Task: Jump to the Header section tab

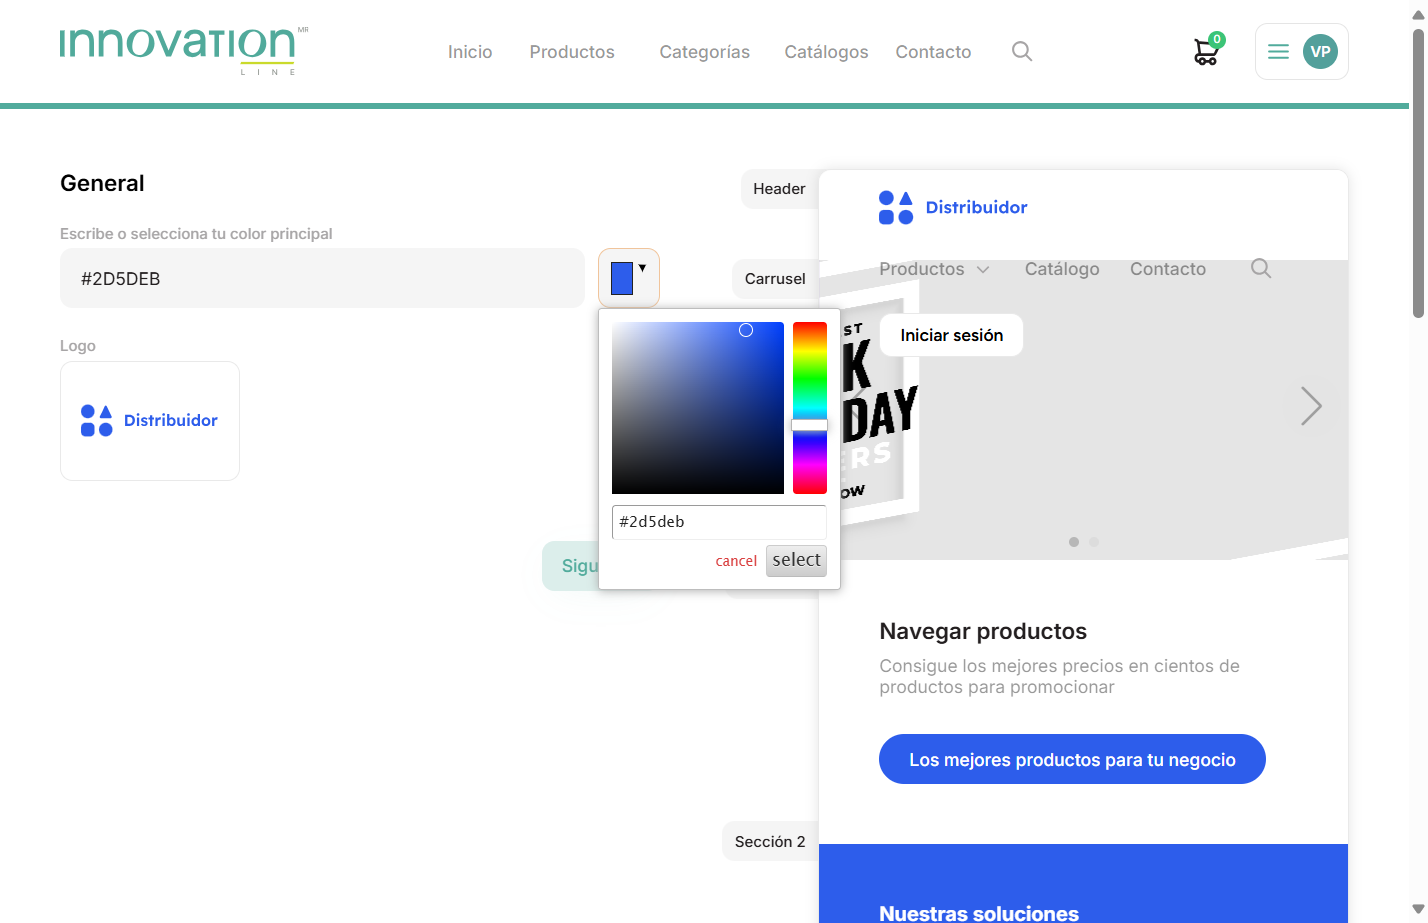Action: point(779,189)
